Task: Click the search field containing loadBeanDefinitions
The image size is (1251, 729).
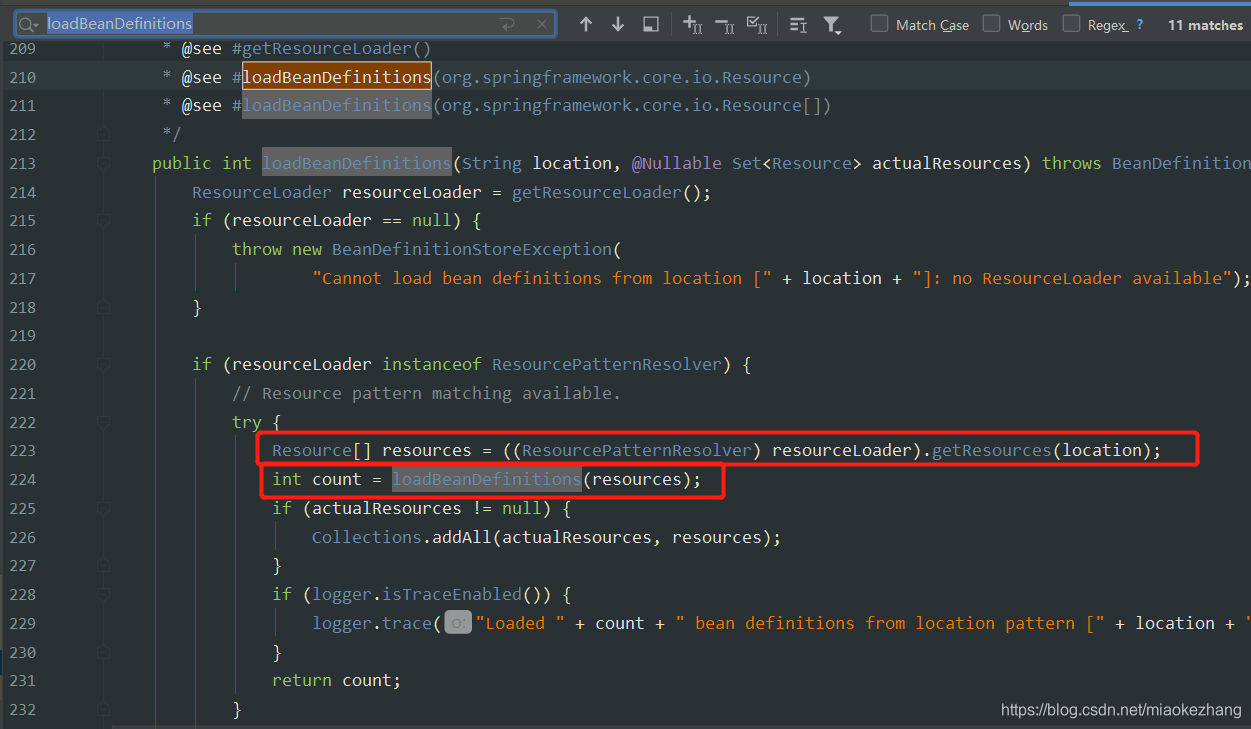Action: pyautogui.click(x=285, y=24)
